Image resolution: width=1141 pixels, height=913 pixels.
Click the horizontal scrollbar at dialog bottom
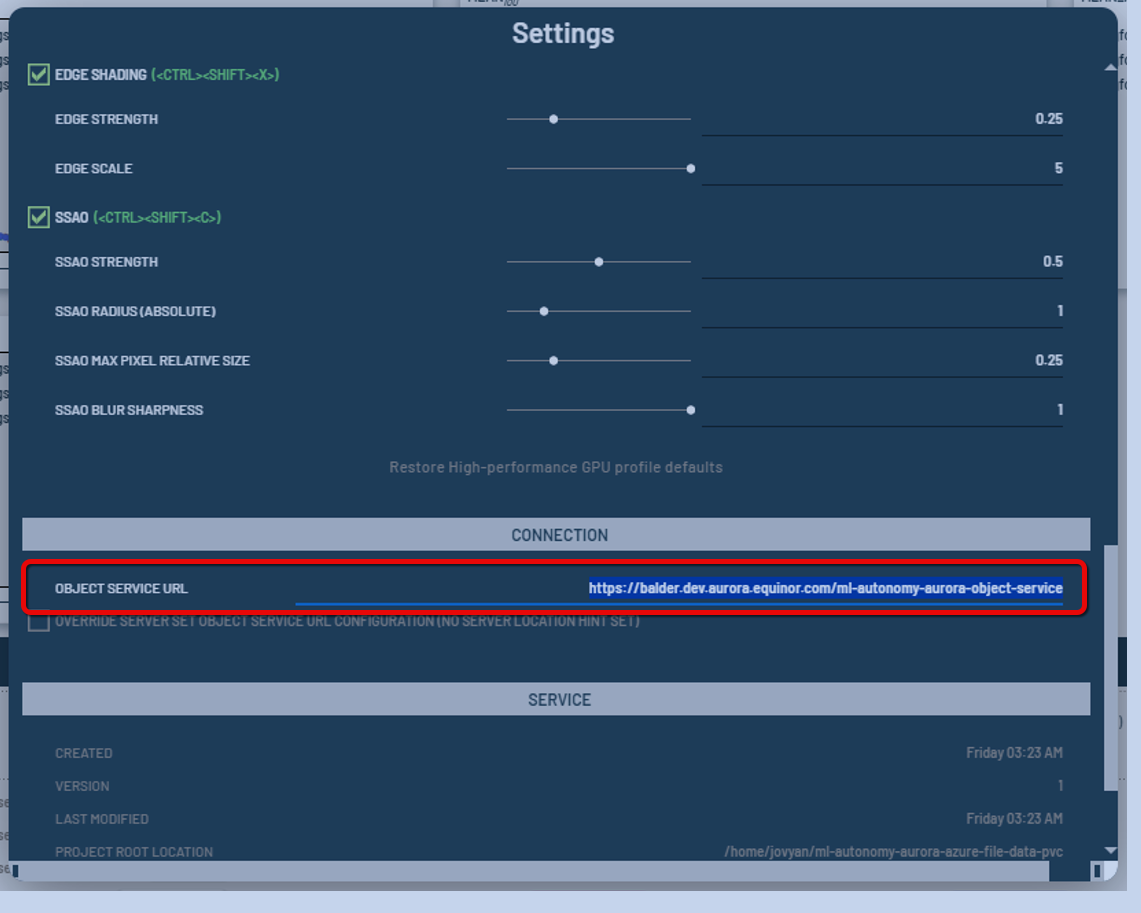(530, 872)
